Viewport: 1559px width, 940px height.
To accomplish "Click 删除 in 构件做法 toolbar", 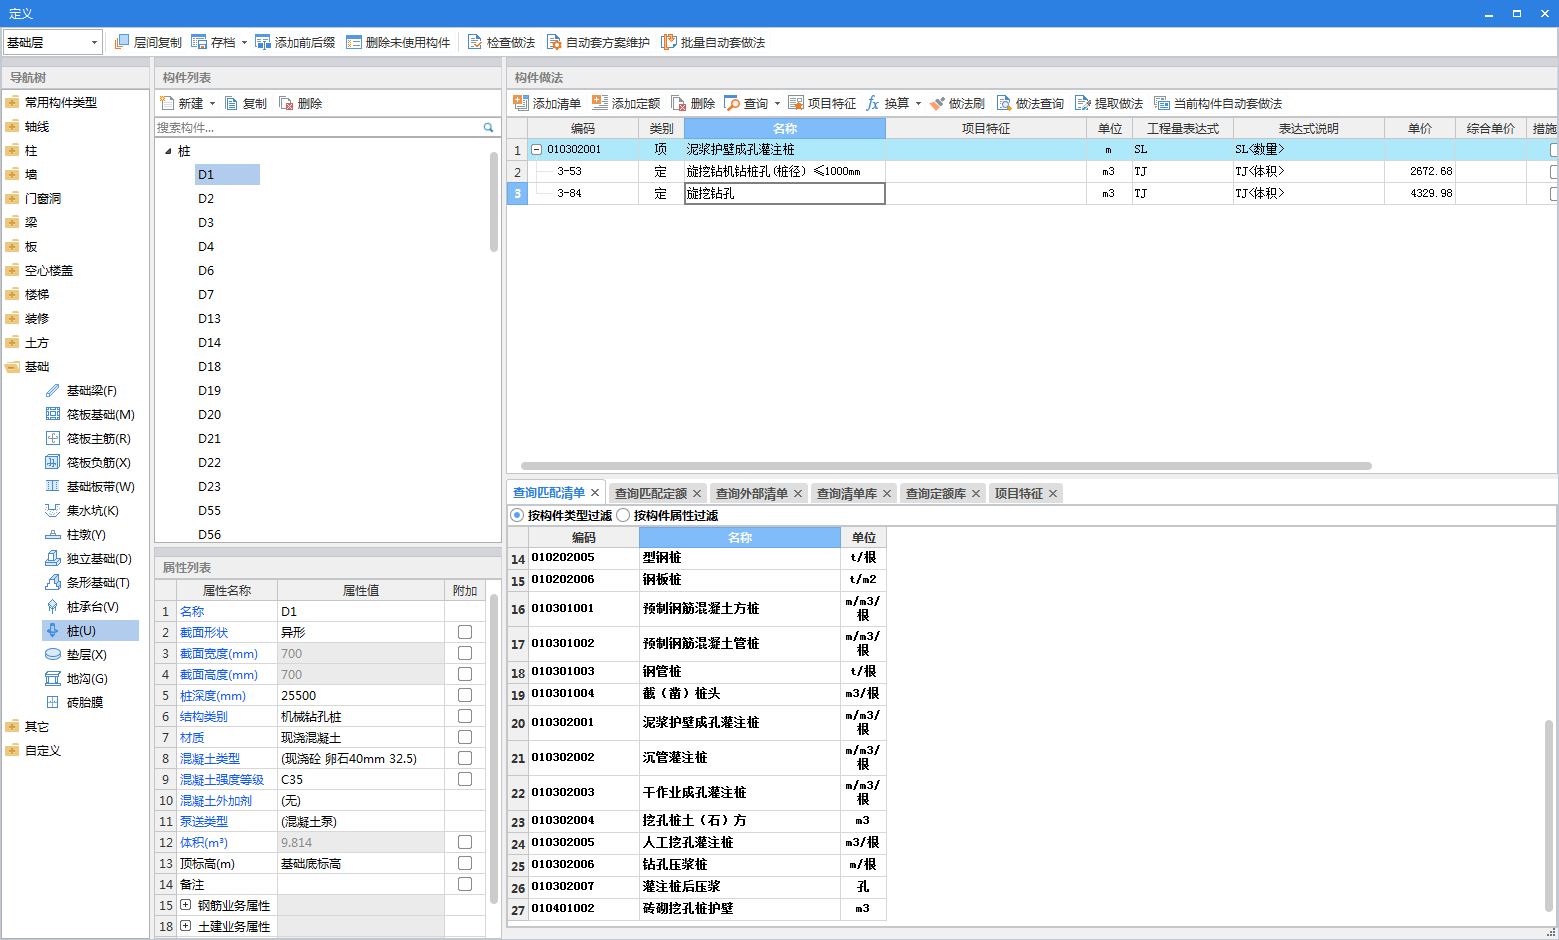I will point(693,103).
